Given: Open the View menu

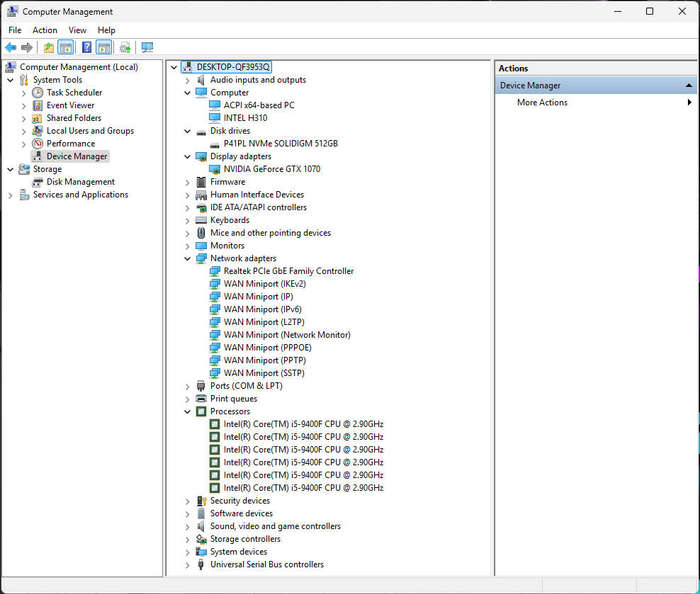Looking at the screenshot, I should tap(77, 30).
